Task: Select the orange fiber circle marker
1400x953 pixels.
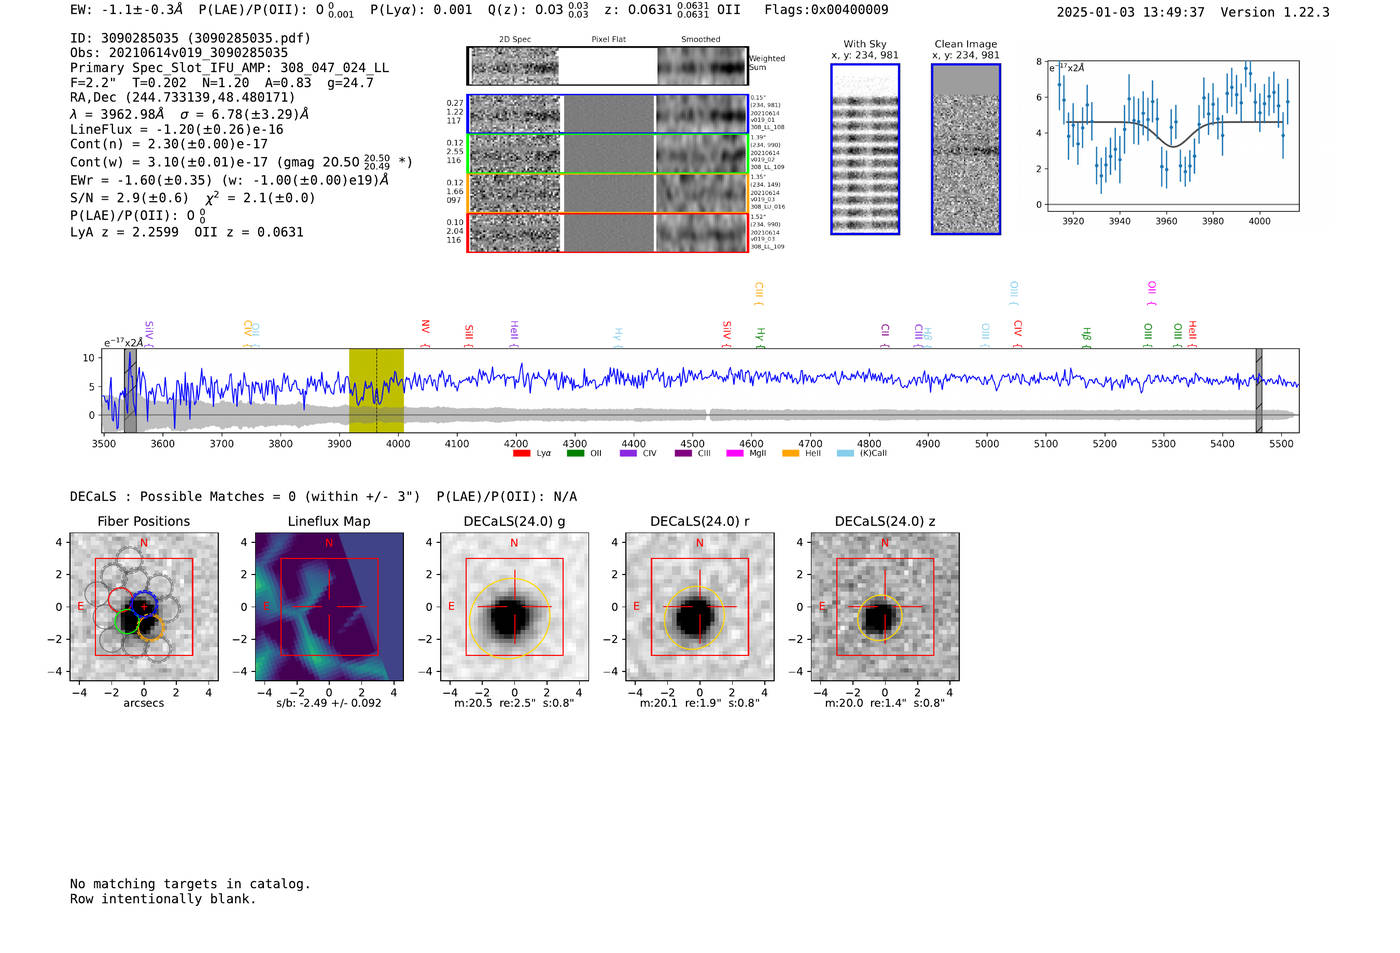Action: [x=150, y=628]
